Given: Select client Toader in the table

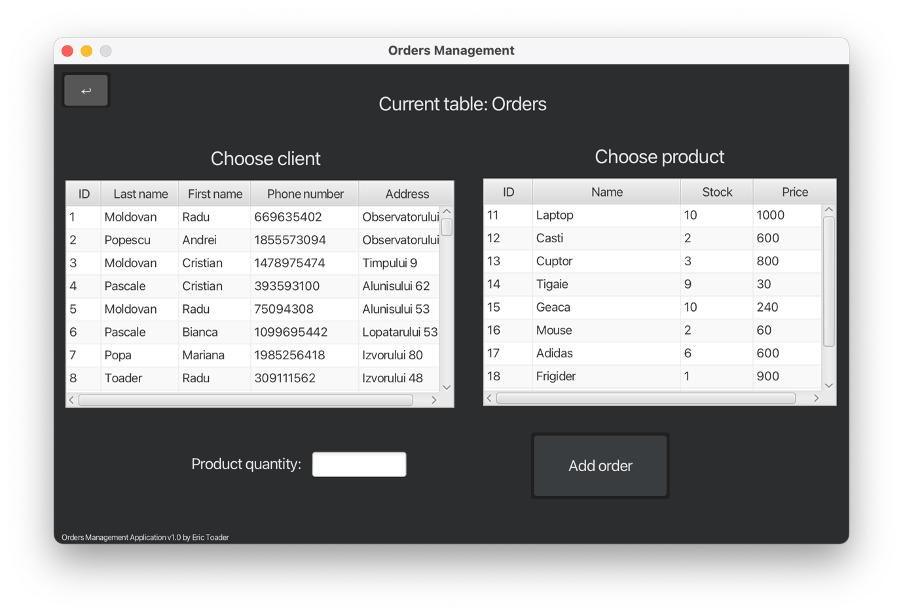Looking at the screenshot, I should [x=123, y=378].
